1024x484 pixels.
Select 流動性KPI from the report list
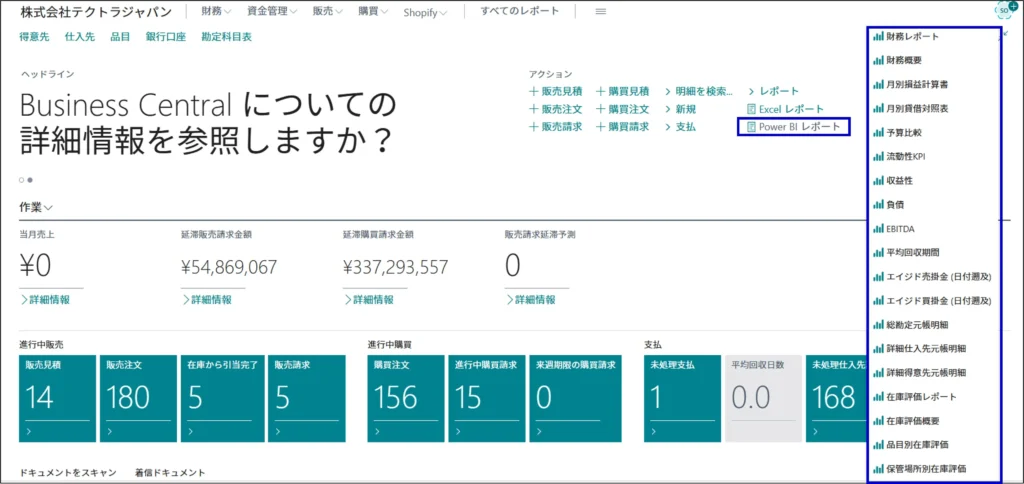point(907,157)
